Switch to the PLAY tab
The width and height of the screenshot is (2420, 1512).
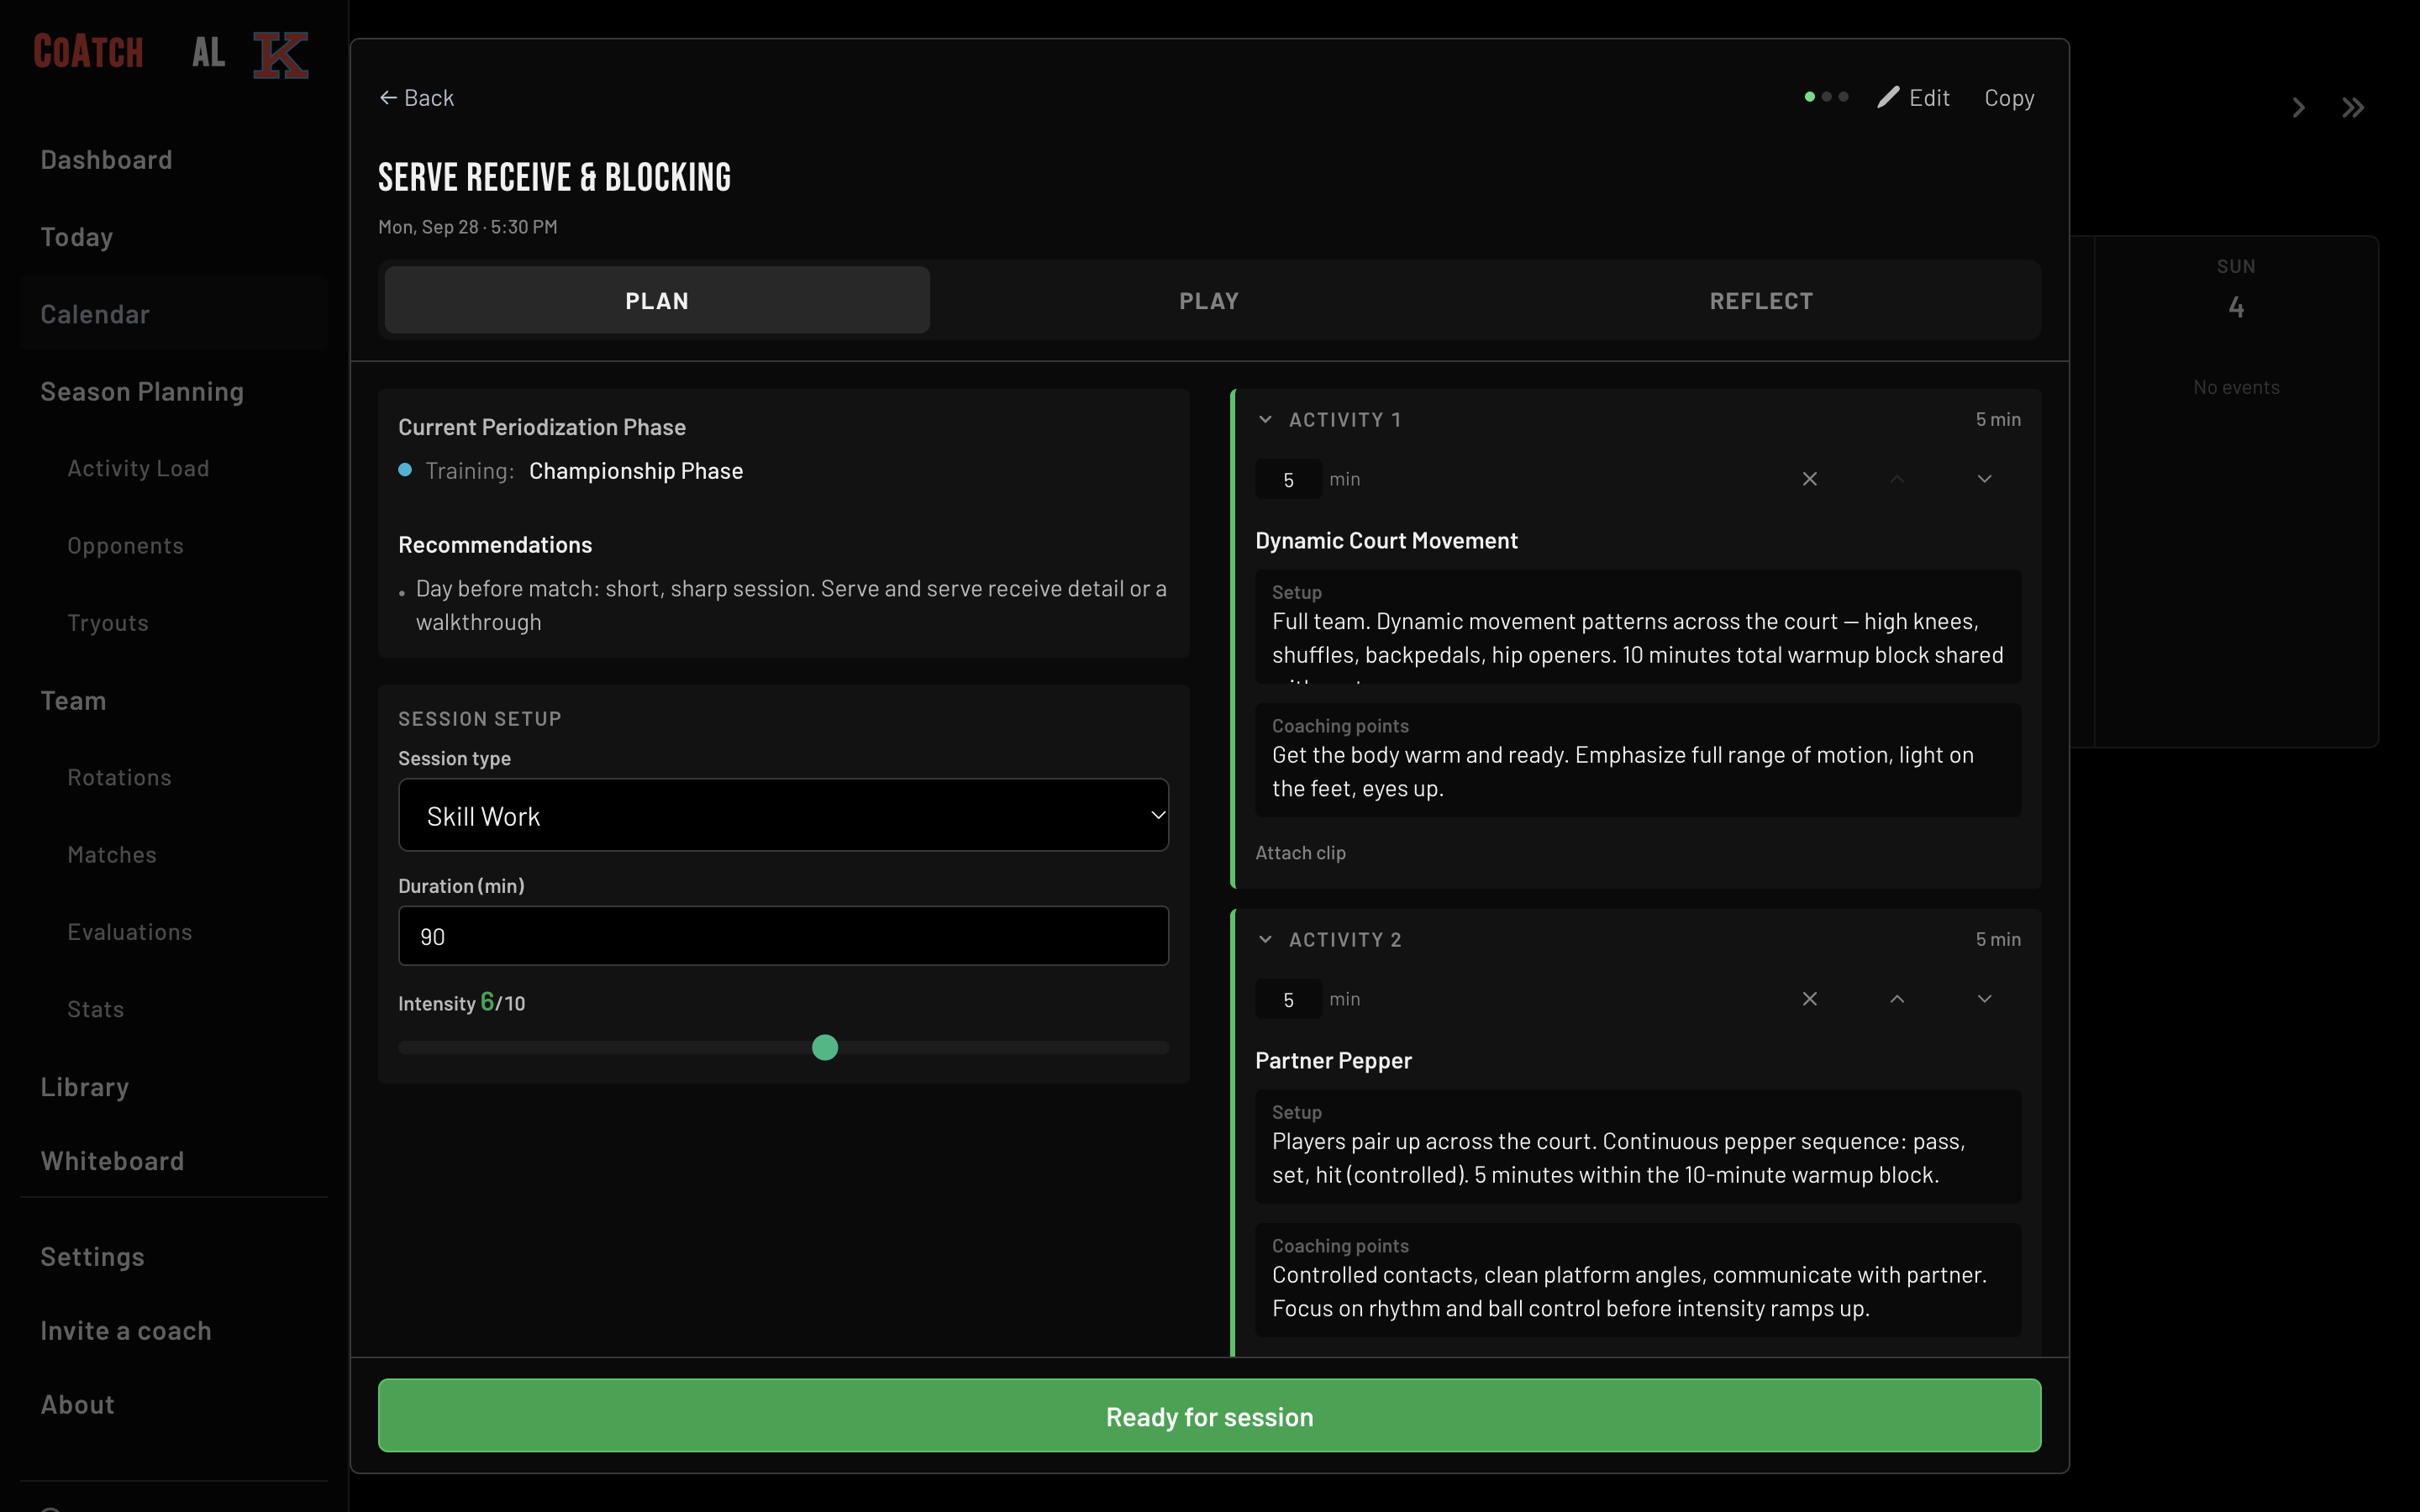(1209, 301)
